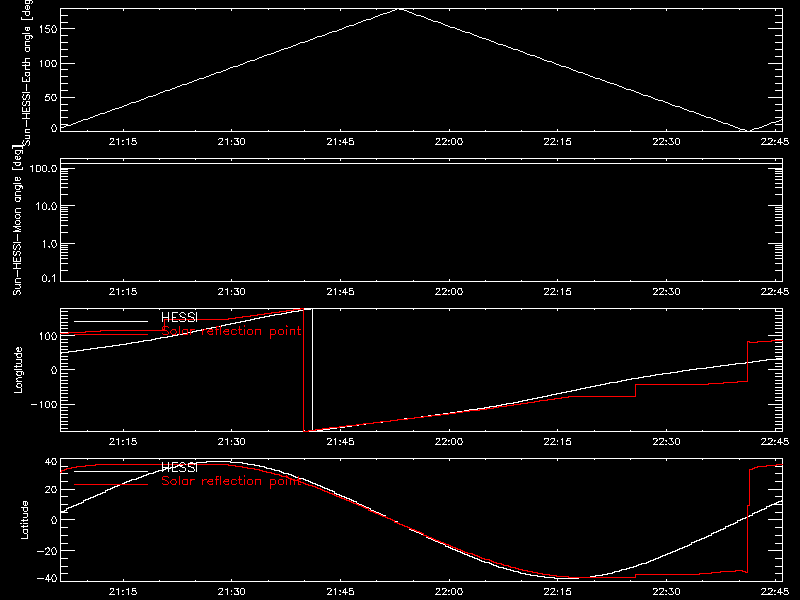800x600 pixels.
Task: Click white vertical wrap line in Longitude plot
Action: point(312,370)
